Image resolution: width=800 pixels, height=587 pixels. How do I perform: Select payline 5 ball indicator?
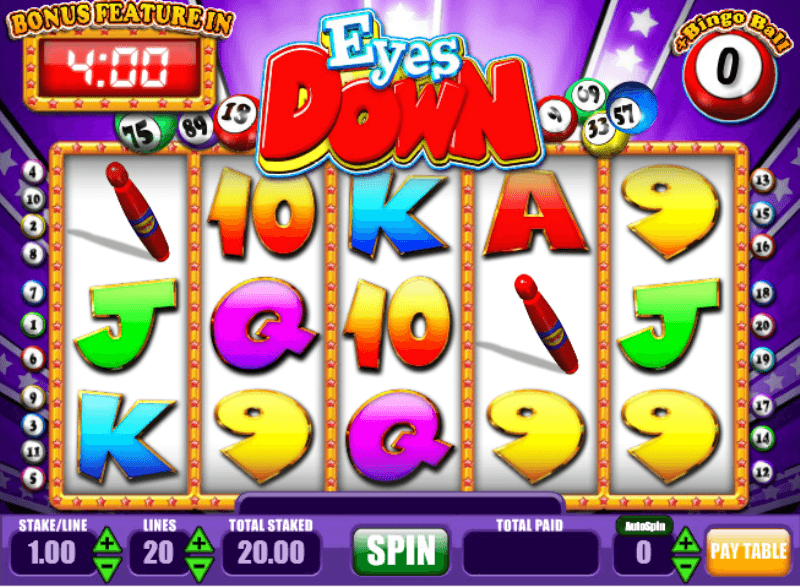[33, 478]
